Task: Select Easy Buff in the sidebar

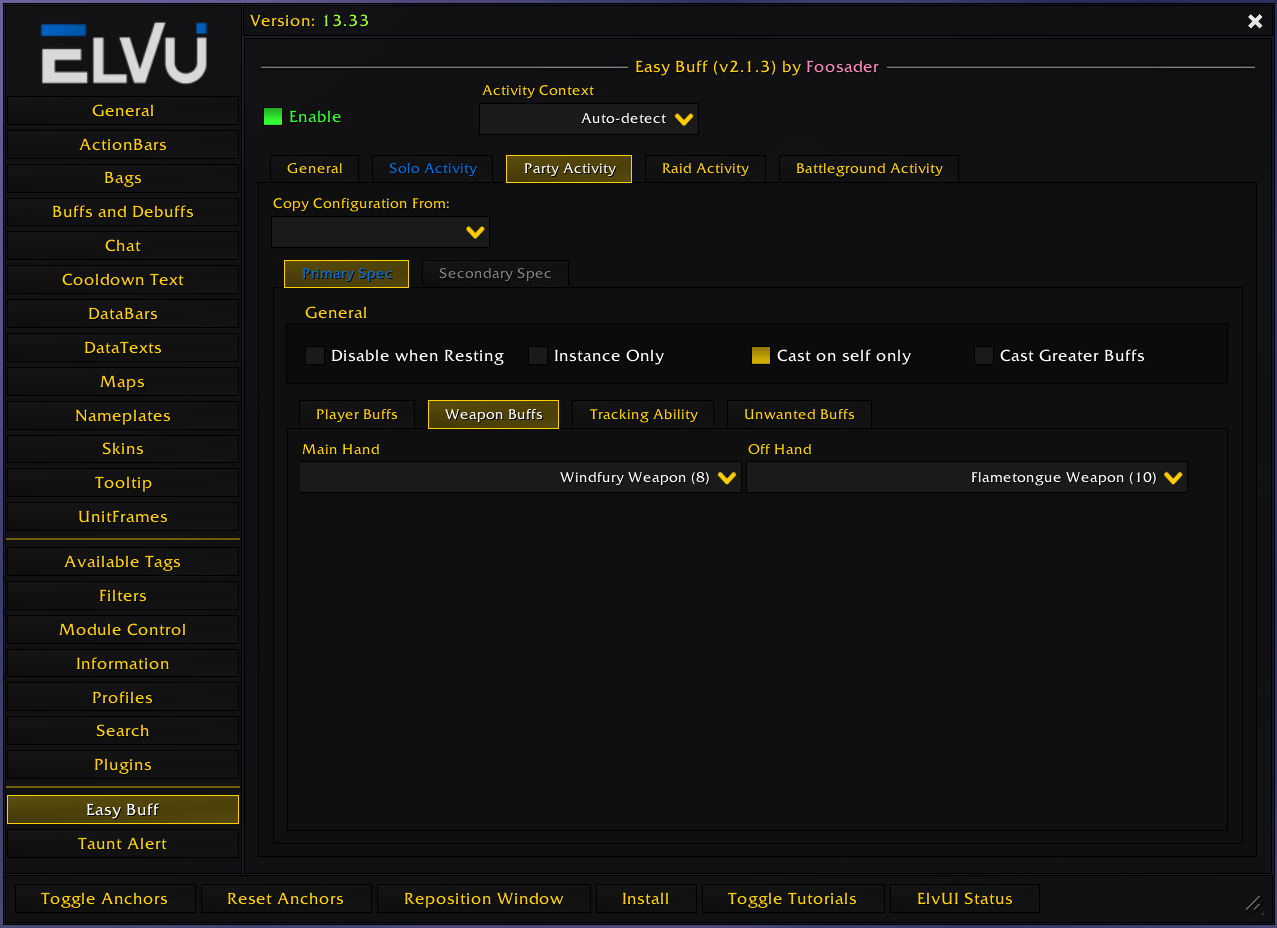Action: (123, 810)
